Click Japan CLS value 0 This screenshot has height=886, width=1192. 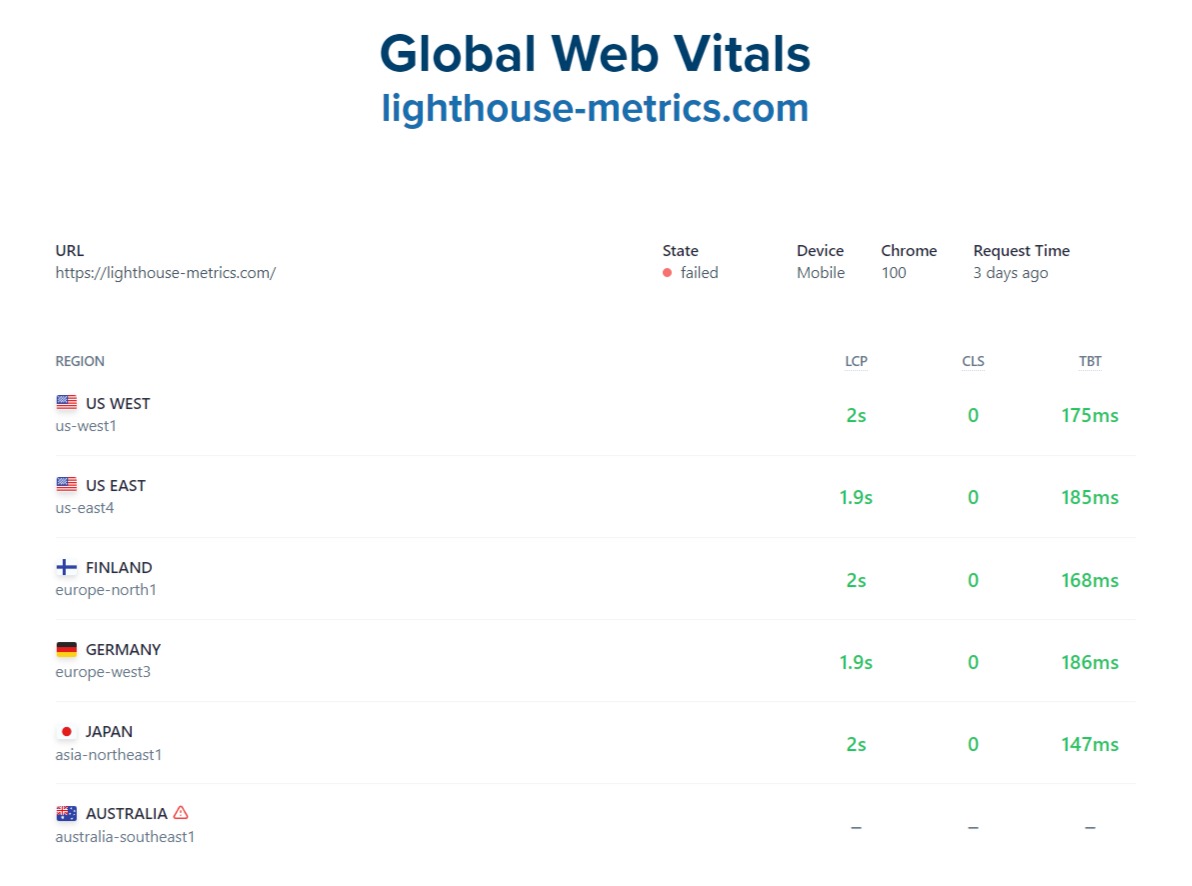click(973, 745)
